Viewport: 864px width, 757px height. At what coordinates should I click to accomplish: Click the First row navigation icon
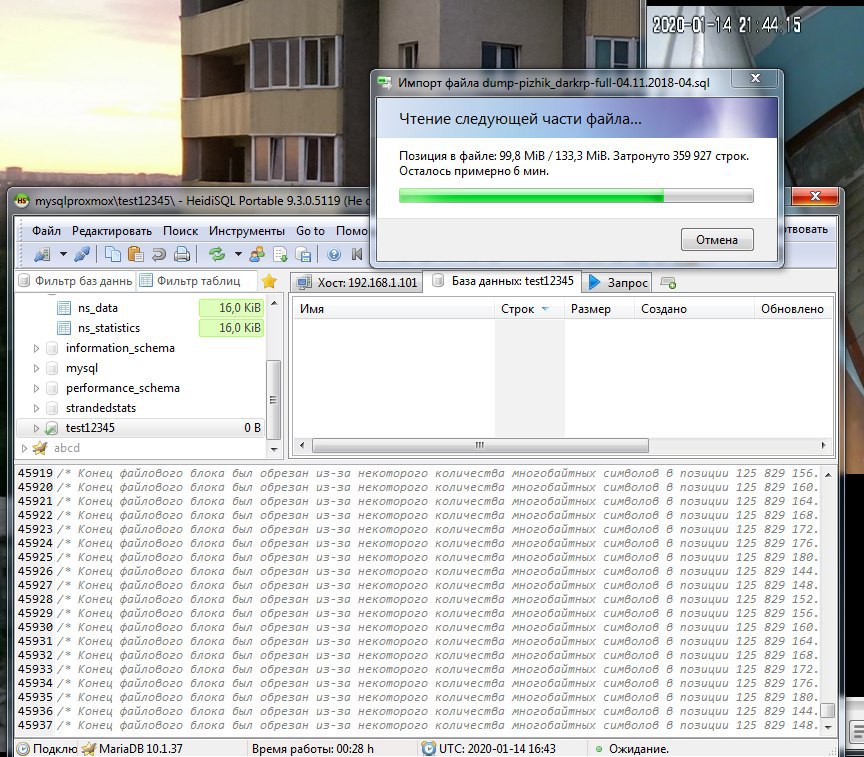point(357,255)
